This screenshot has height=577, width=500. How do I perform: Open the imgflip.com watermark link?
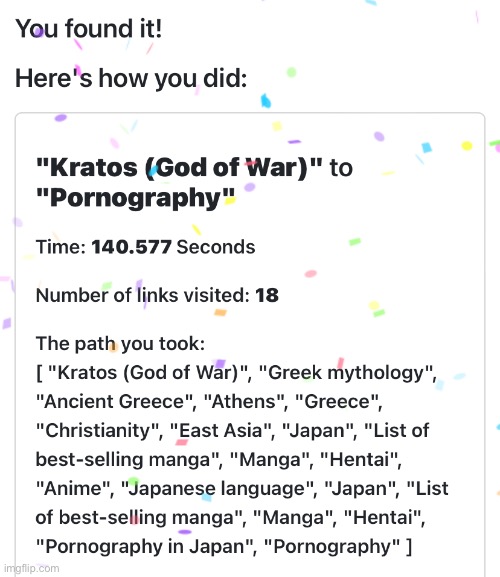coord(31,568)
